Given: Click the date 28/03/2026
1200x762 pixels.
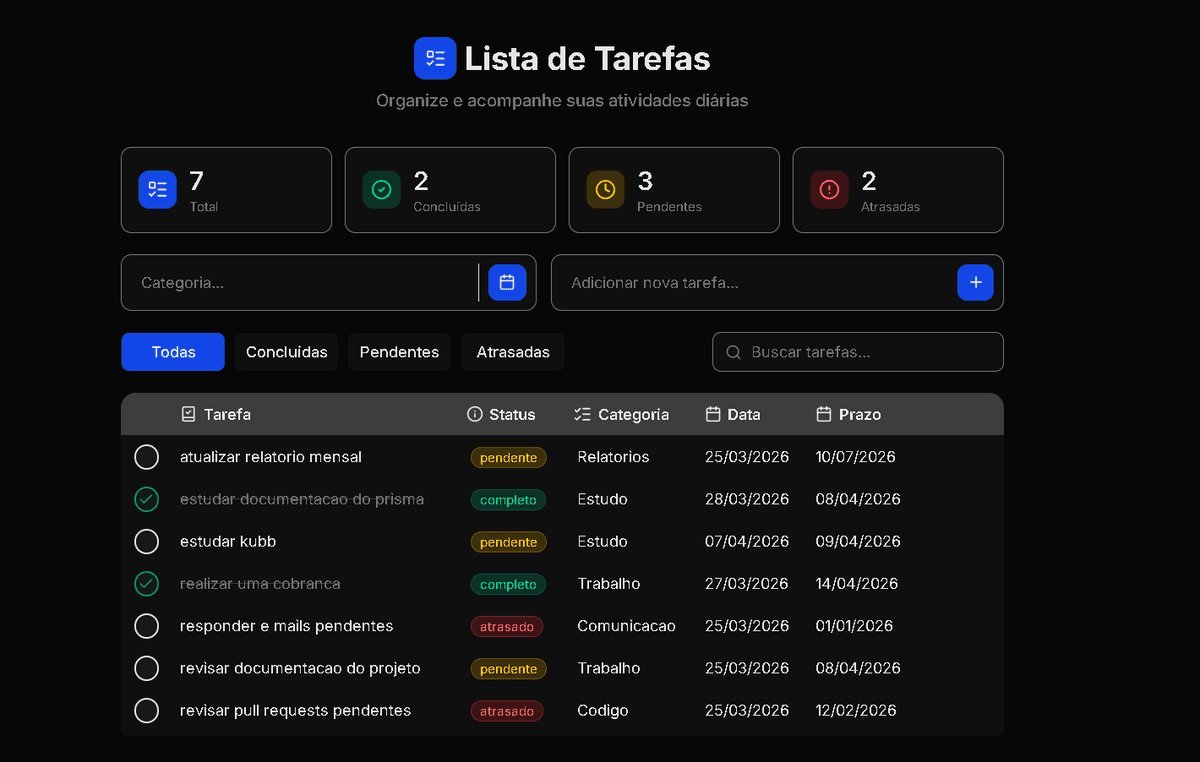Looking at the screenshot, I should click(x=747, y=499).
